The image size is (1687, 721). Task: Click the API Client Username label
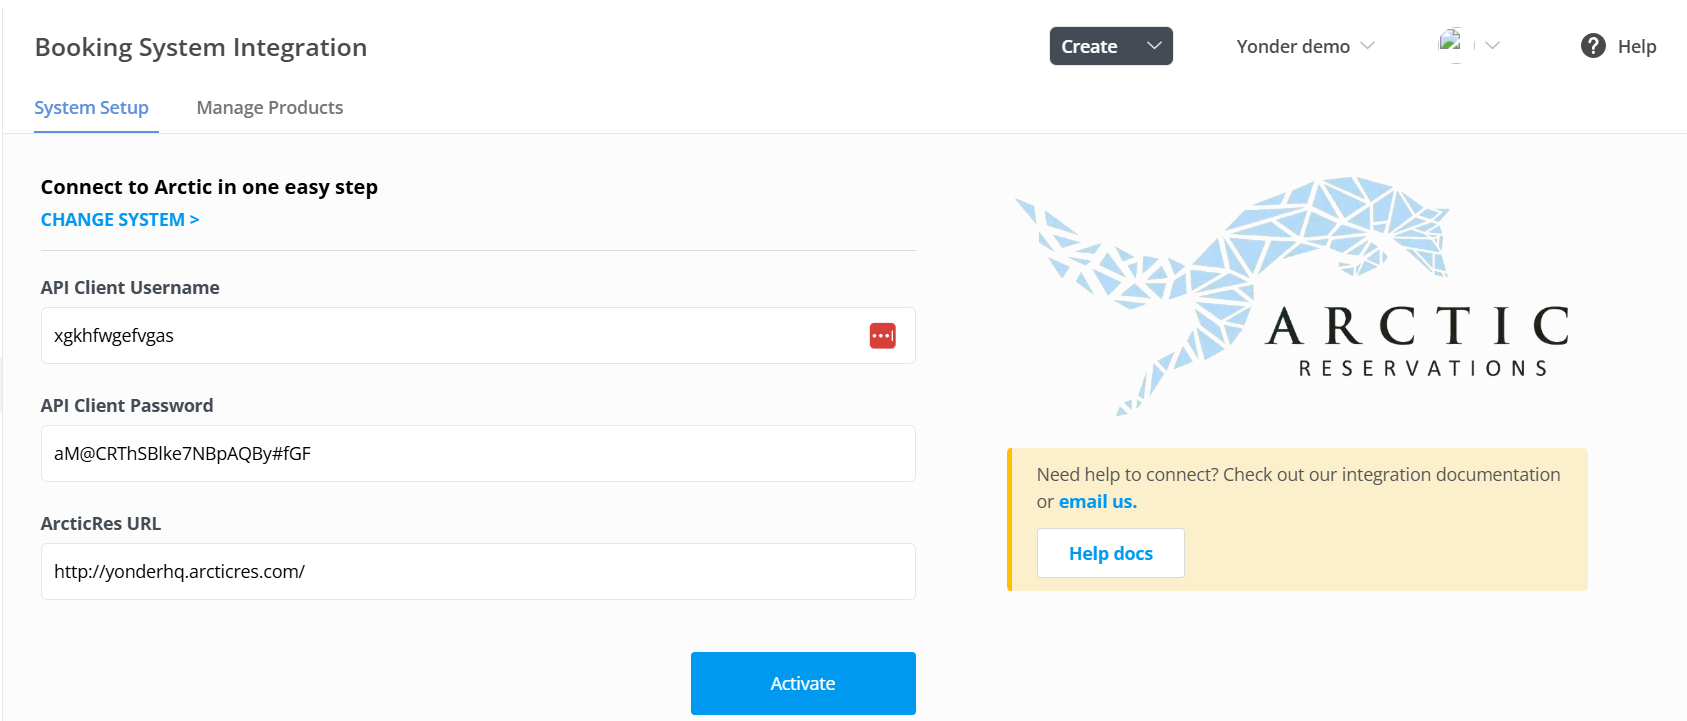point(130,288)
